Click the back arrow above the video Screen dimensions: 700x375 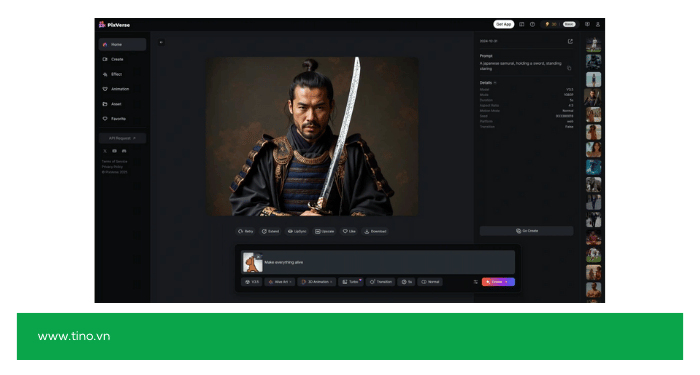pos(161,42)
